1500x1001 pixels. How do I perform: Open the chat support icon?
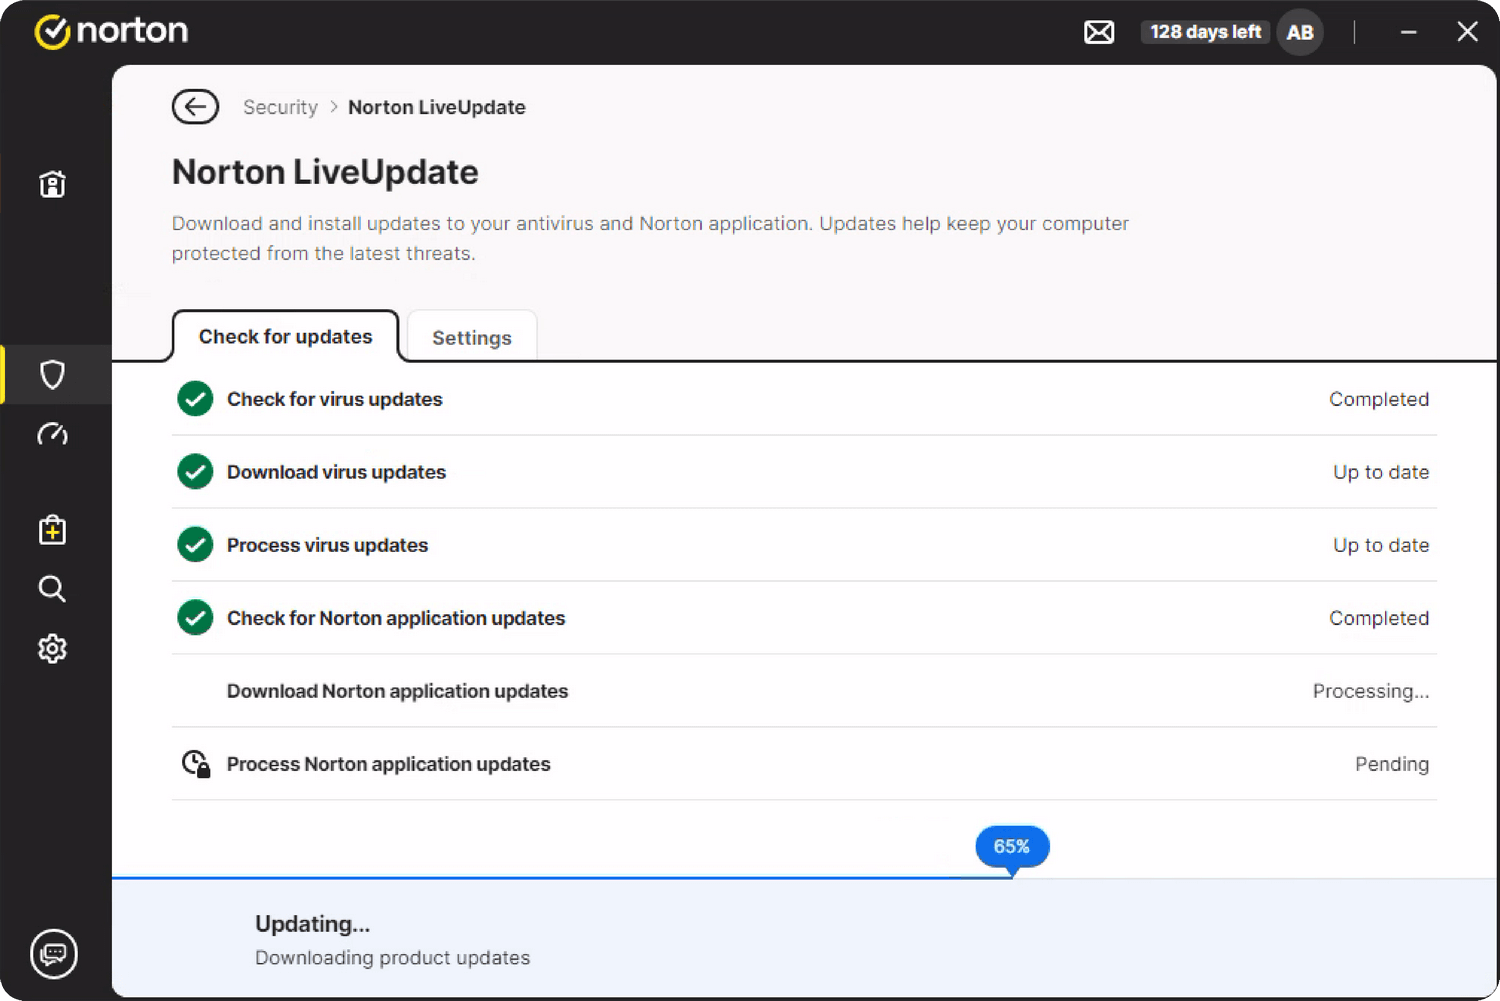pos(54,953)
